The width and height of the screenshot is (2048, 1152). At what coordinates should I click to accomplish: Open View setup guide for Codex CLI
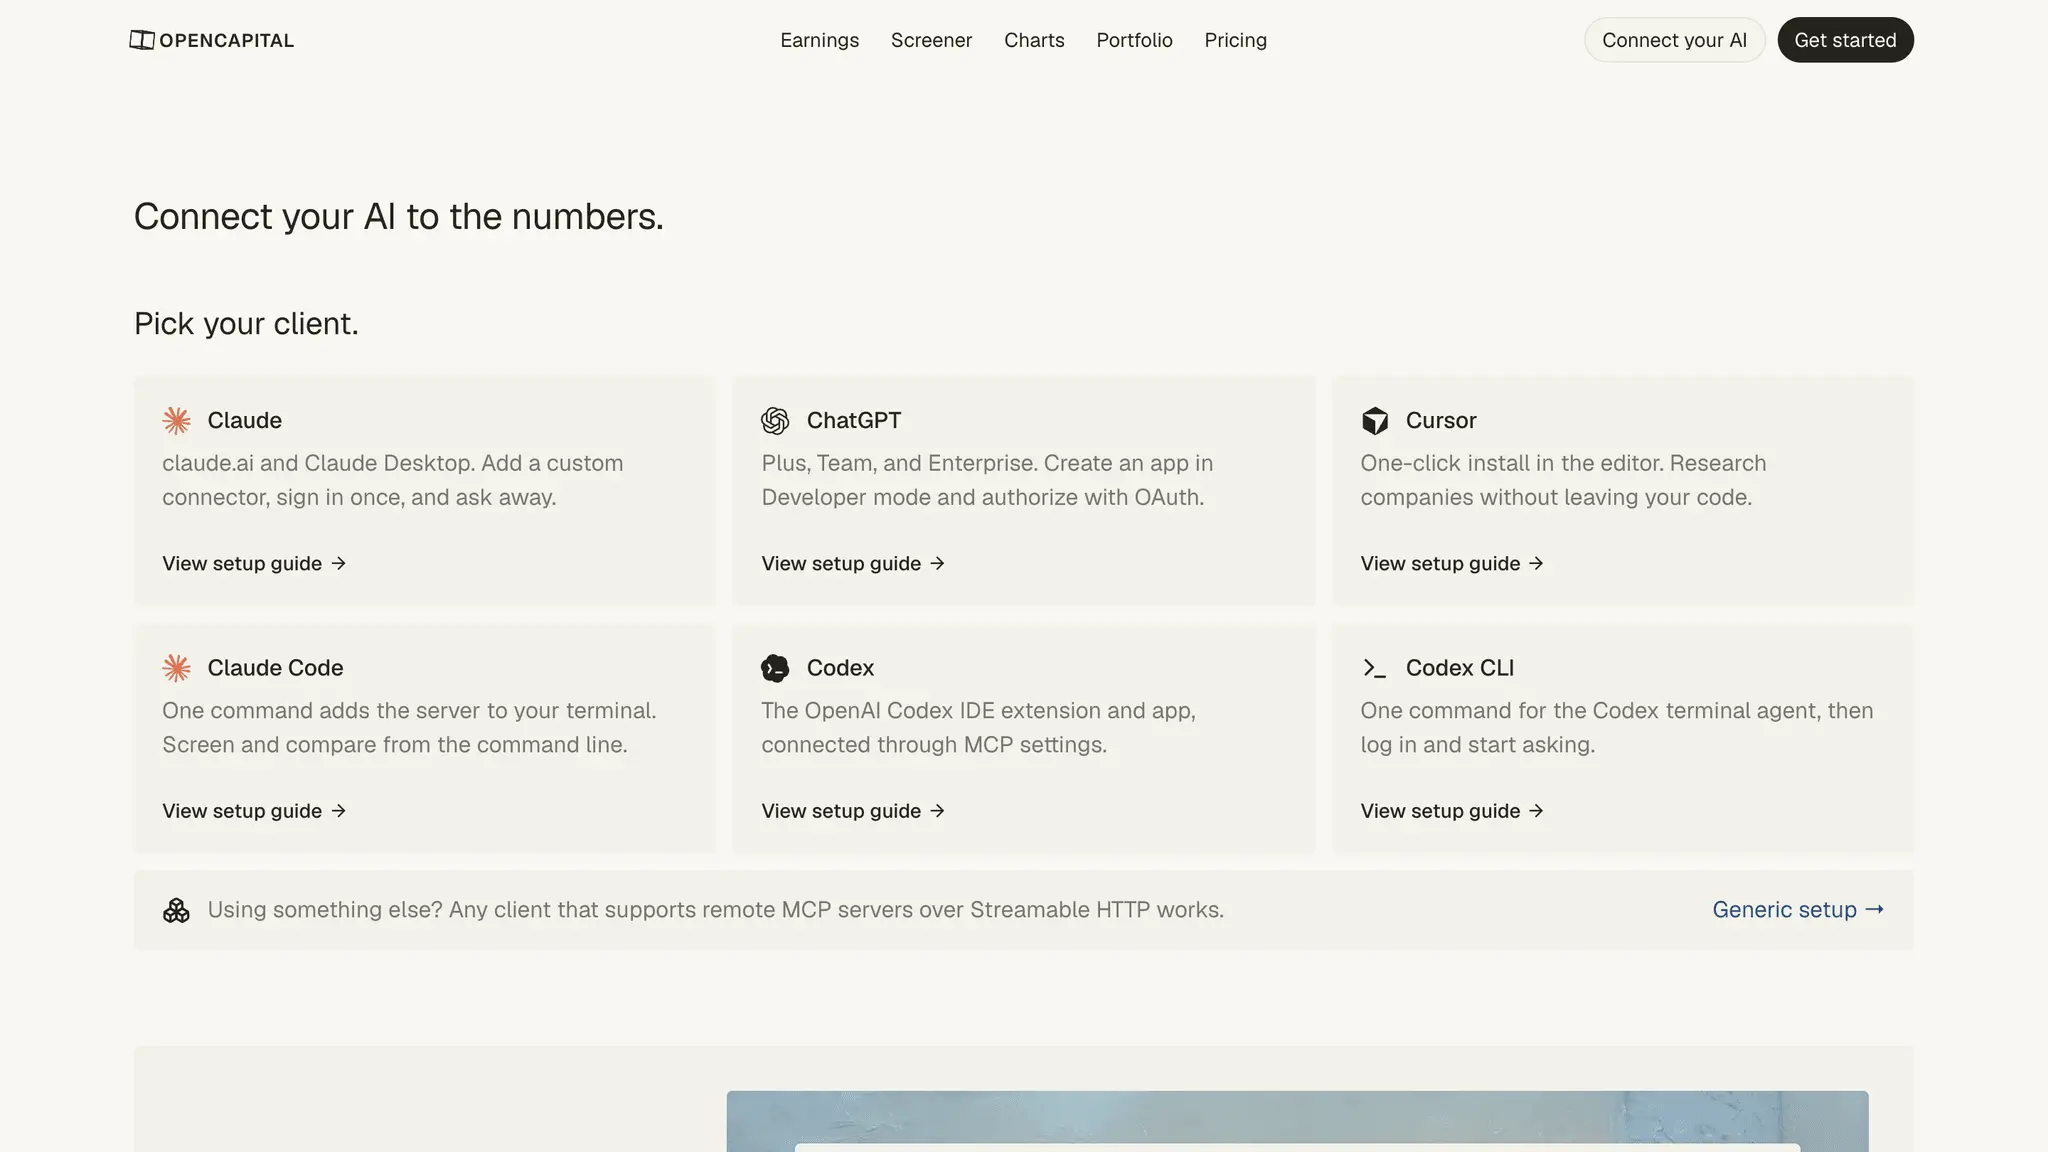(1452, 811)
